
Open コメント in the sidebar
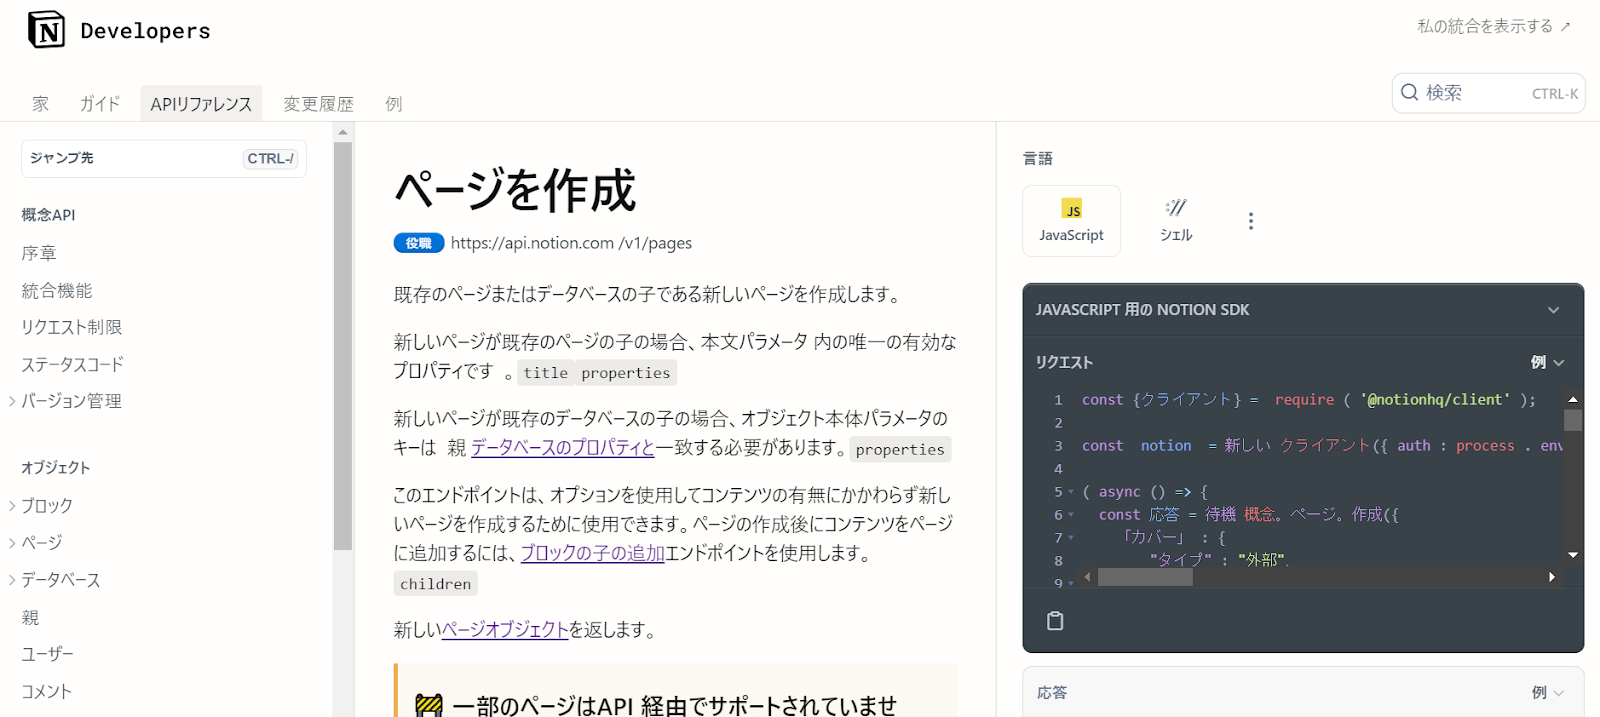[47, 692]
